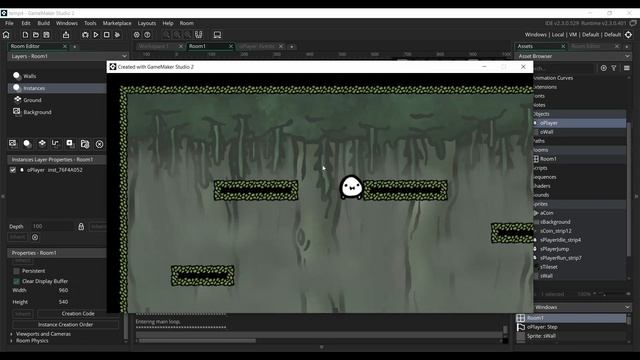640x360 pixels.
Task: Open the asset browser hamburger menu
Action: tap(627, 68)
